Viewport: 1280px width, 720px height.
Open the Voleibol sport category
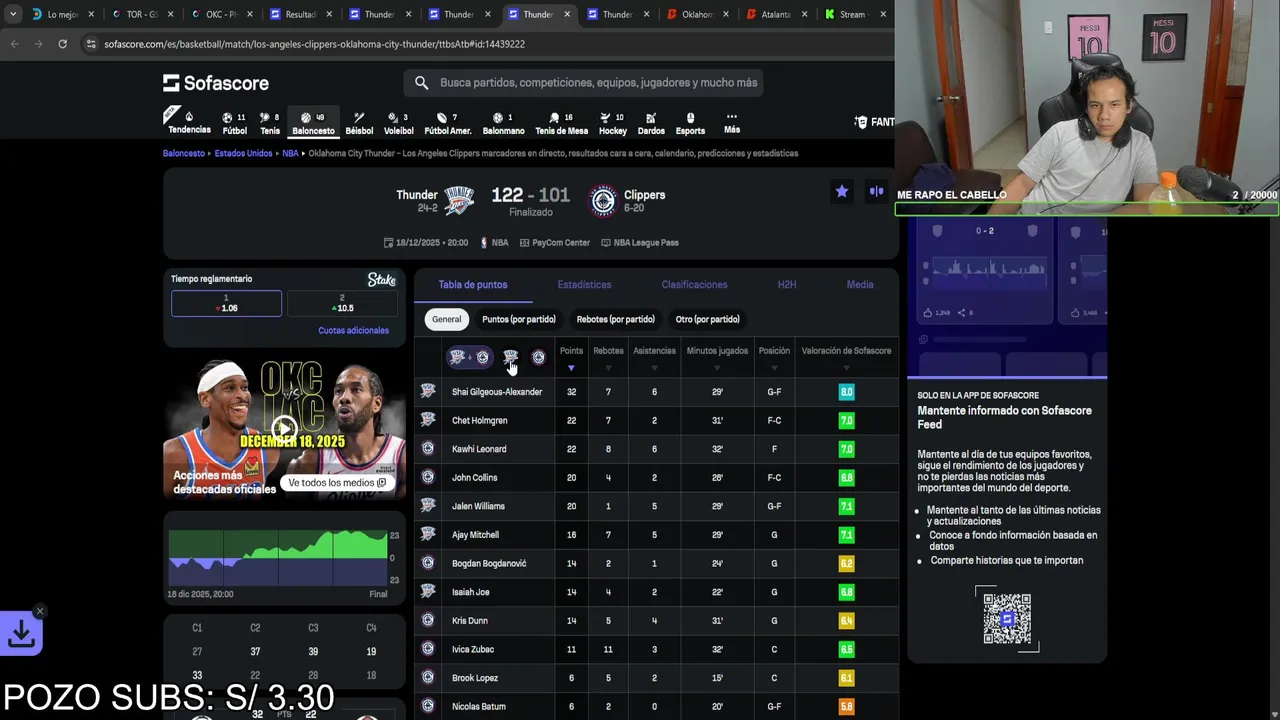(x=398, y=123)
